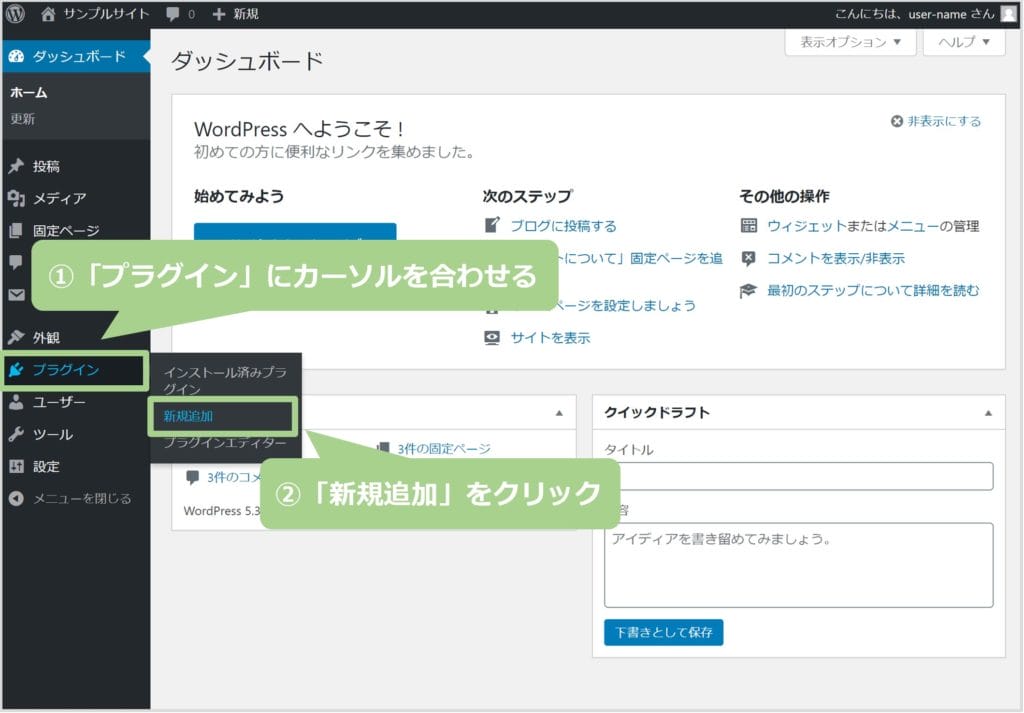Screen dimensions: 1024x713
Task: Open the ホーム submenu item
Action: tap(29, 92)
